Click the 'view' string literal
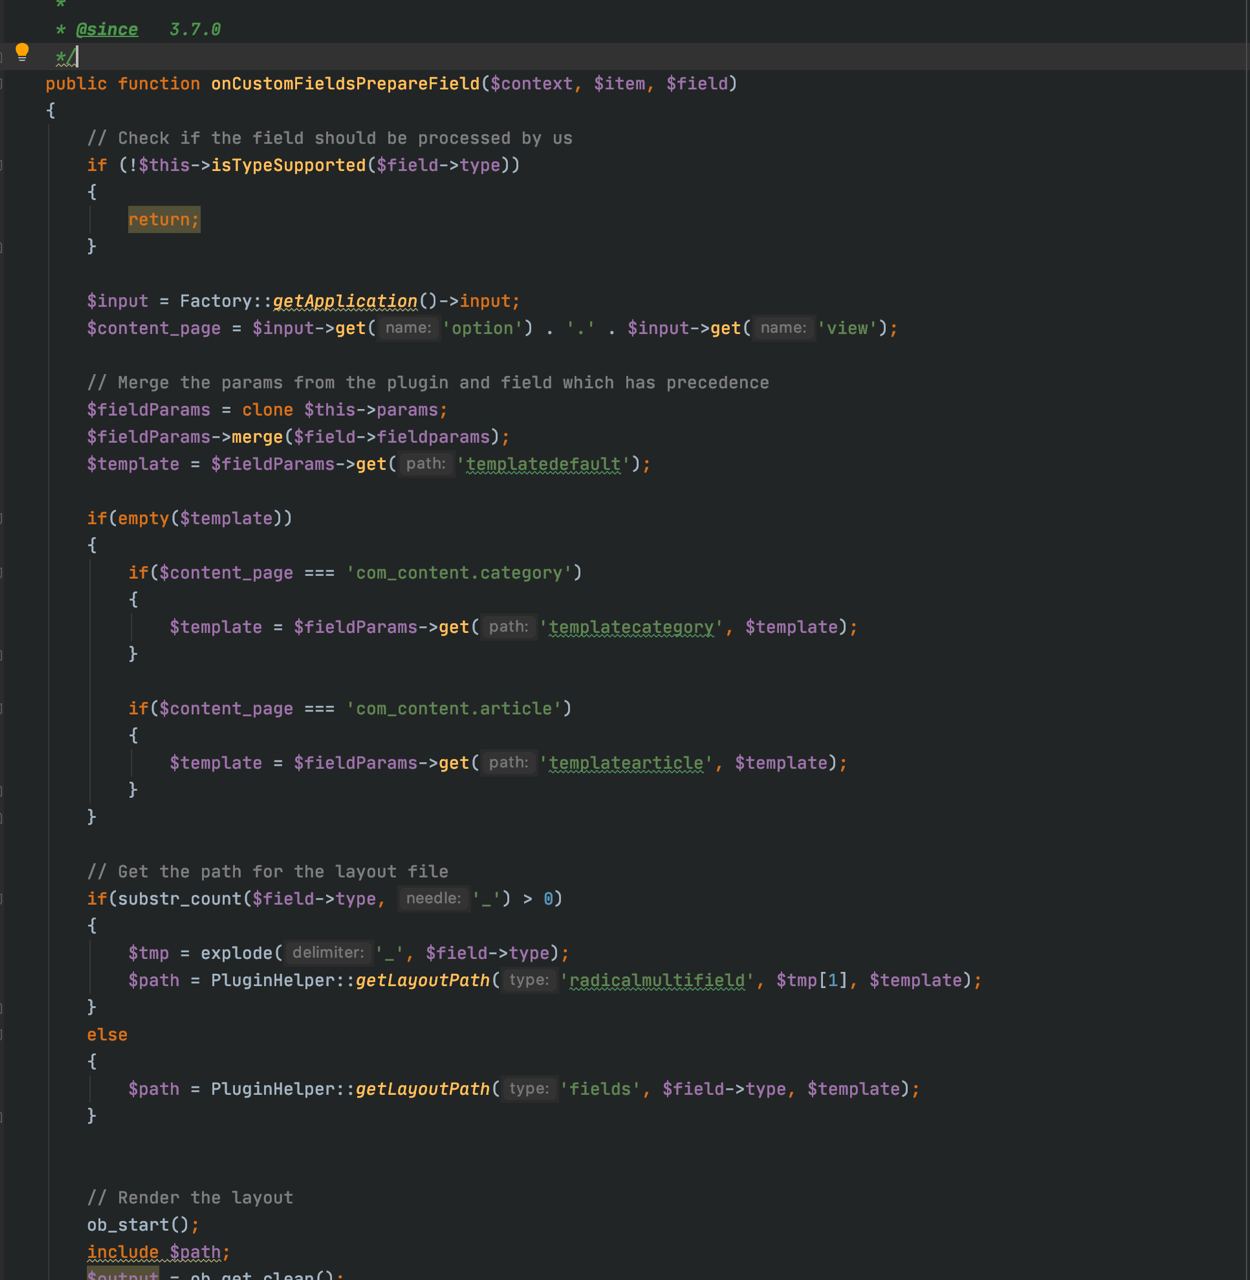The image size is (1250, 1280). point(847,328)
